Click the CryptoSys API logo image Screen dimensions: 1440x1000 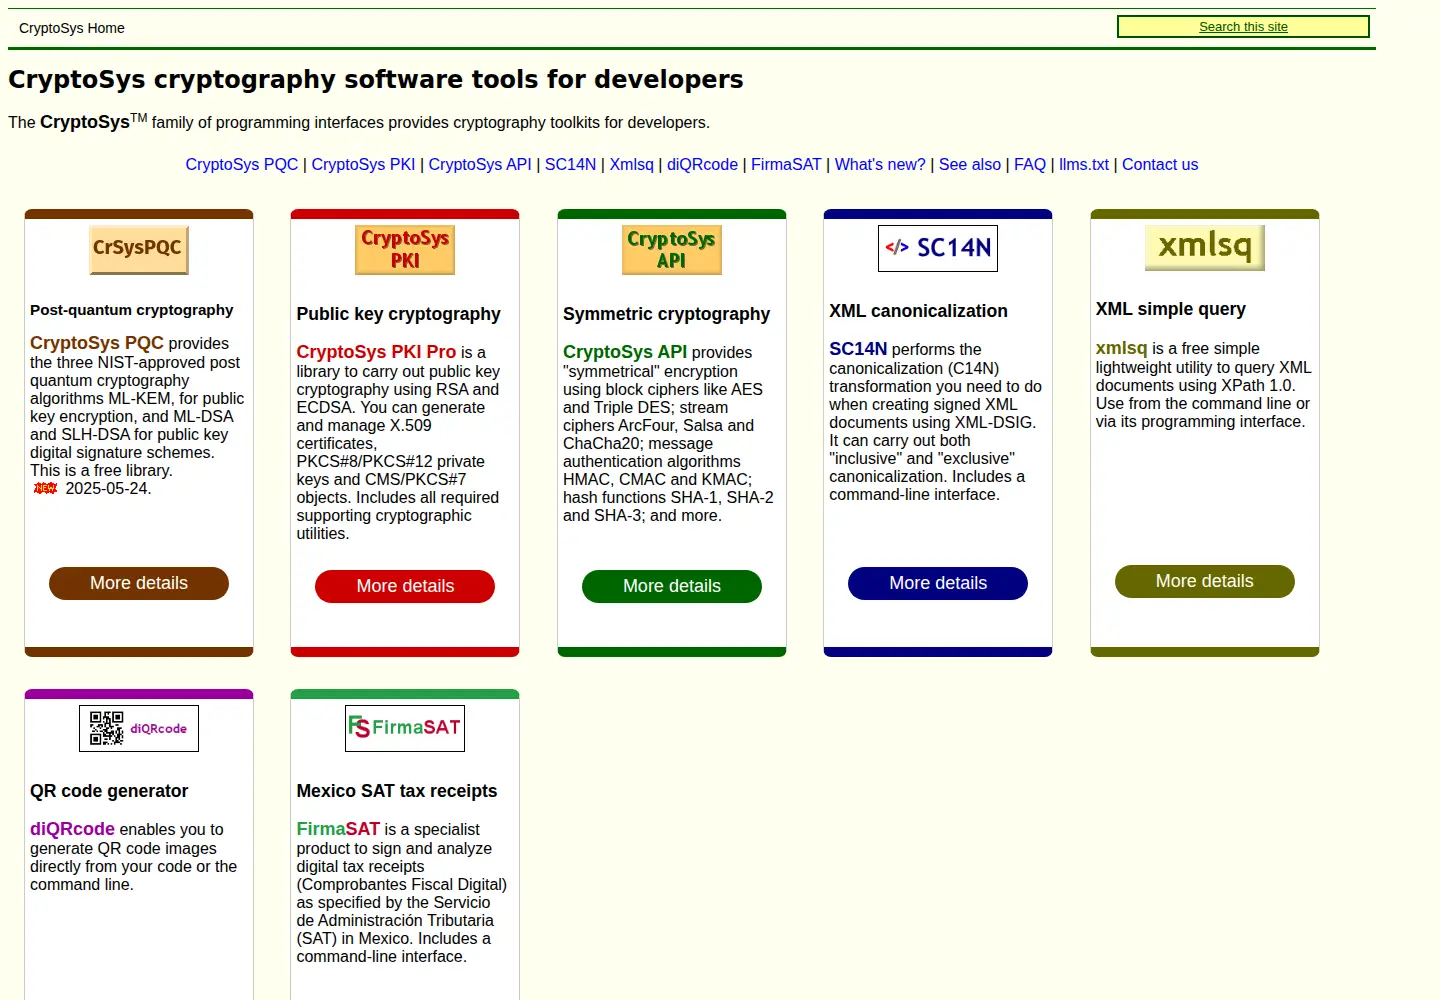coord(672,249)
